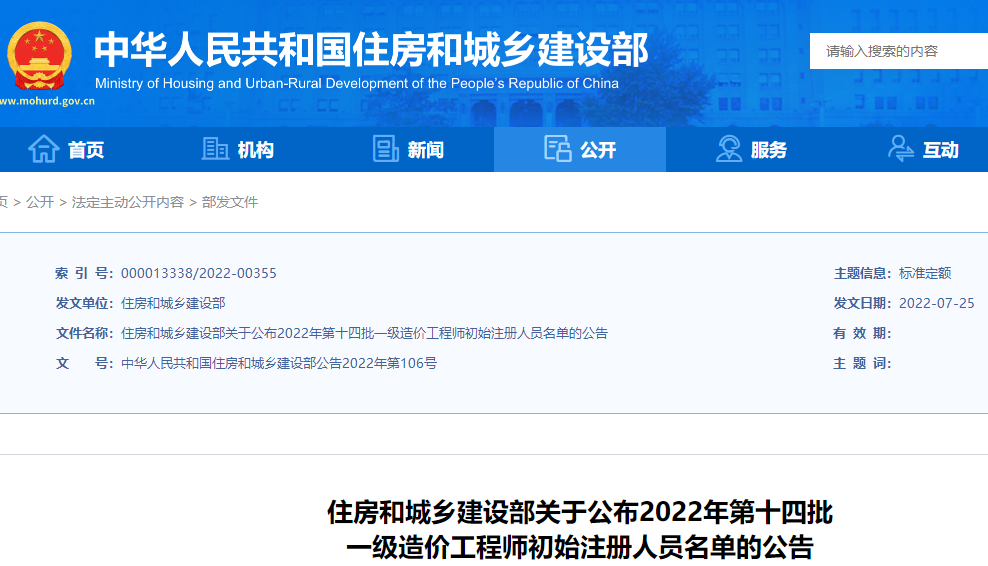Click the national emblem logo
988x566 pixels.
pos(40,55)
